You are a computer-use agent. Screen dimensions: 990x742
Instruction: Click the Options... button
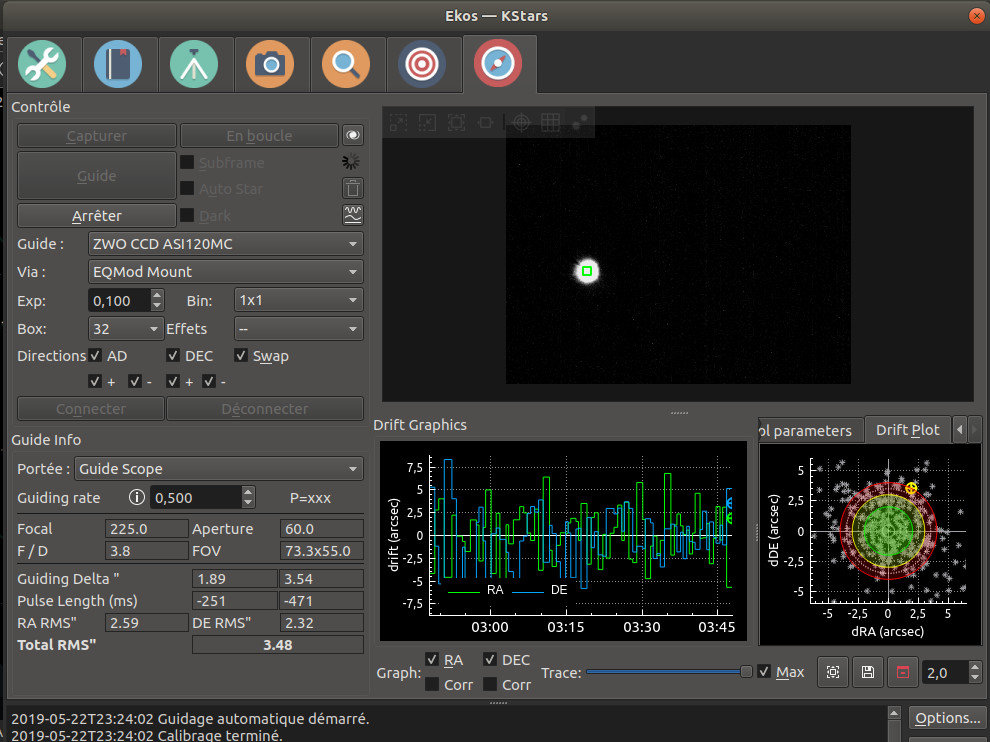pos(946,718)
